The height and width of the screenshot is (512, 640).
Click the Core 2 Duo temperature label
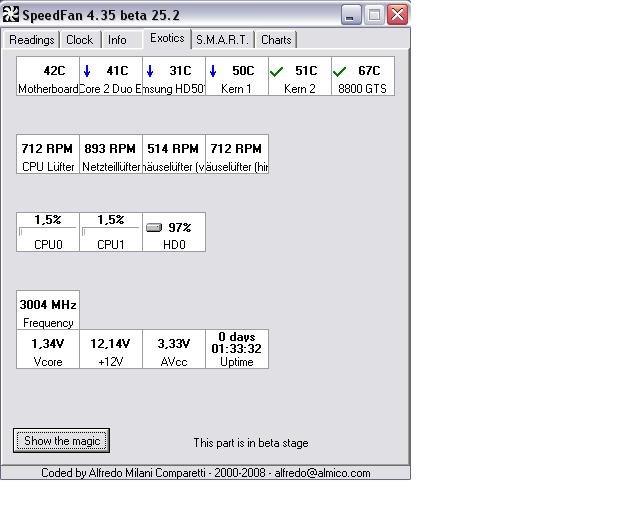click(x=111, y=89)
